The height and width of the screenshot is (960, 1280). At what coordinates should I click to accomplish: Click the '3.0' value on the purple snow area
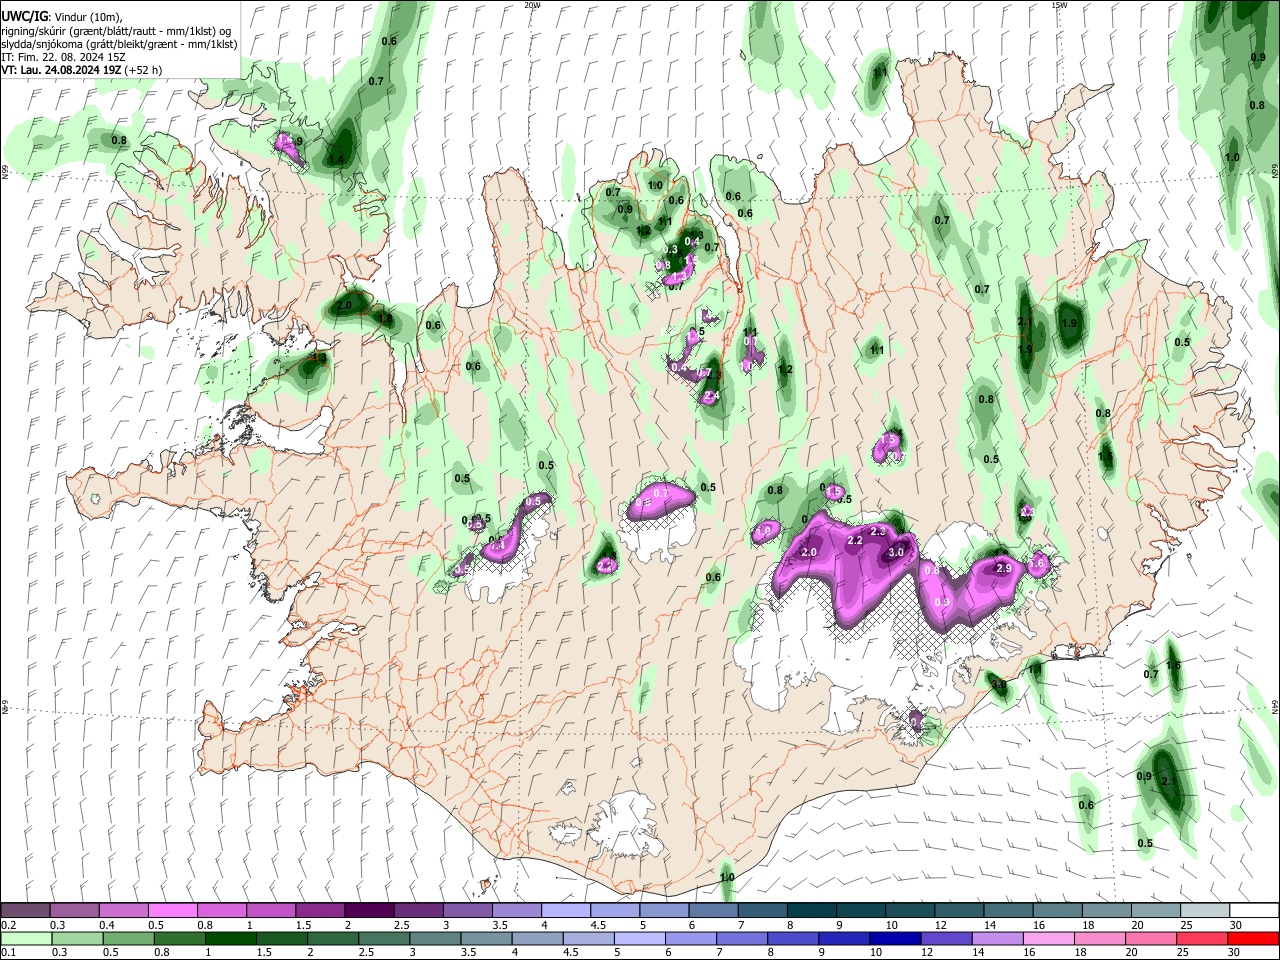(x=896, y=552)
